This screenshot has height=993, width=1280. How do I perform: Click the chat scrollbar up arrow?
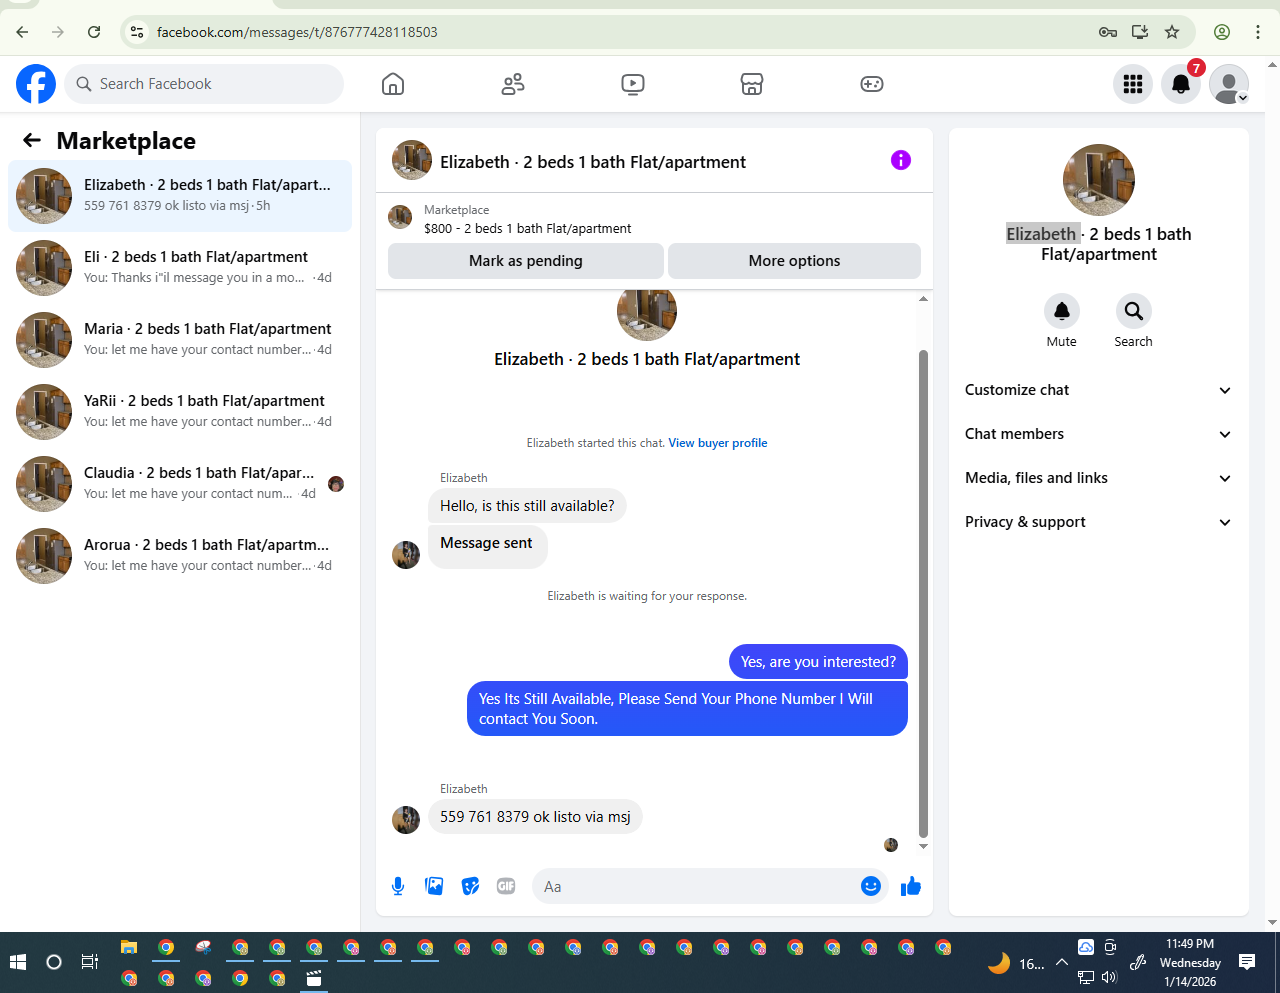tap(923, 299)
